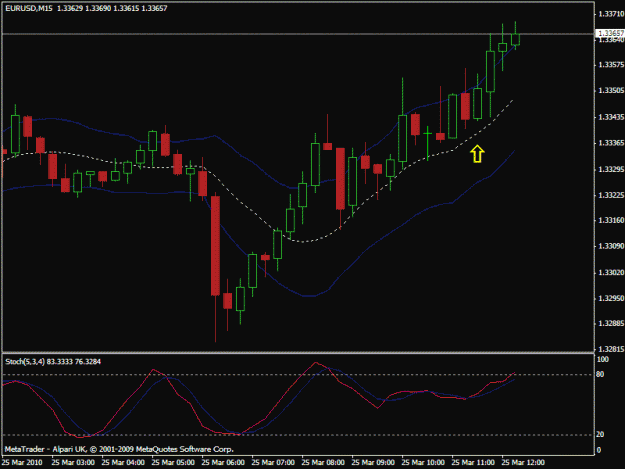625x469 pixels.
Task: Click price level 1.32950 on axis
Action: point(611,298)
